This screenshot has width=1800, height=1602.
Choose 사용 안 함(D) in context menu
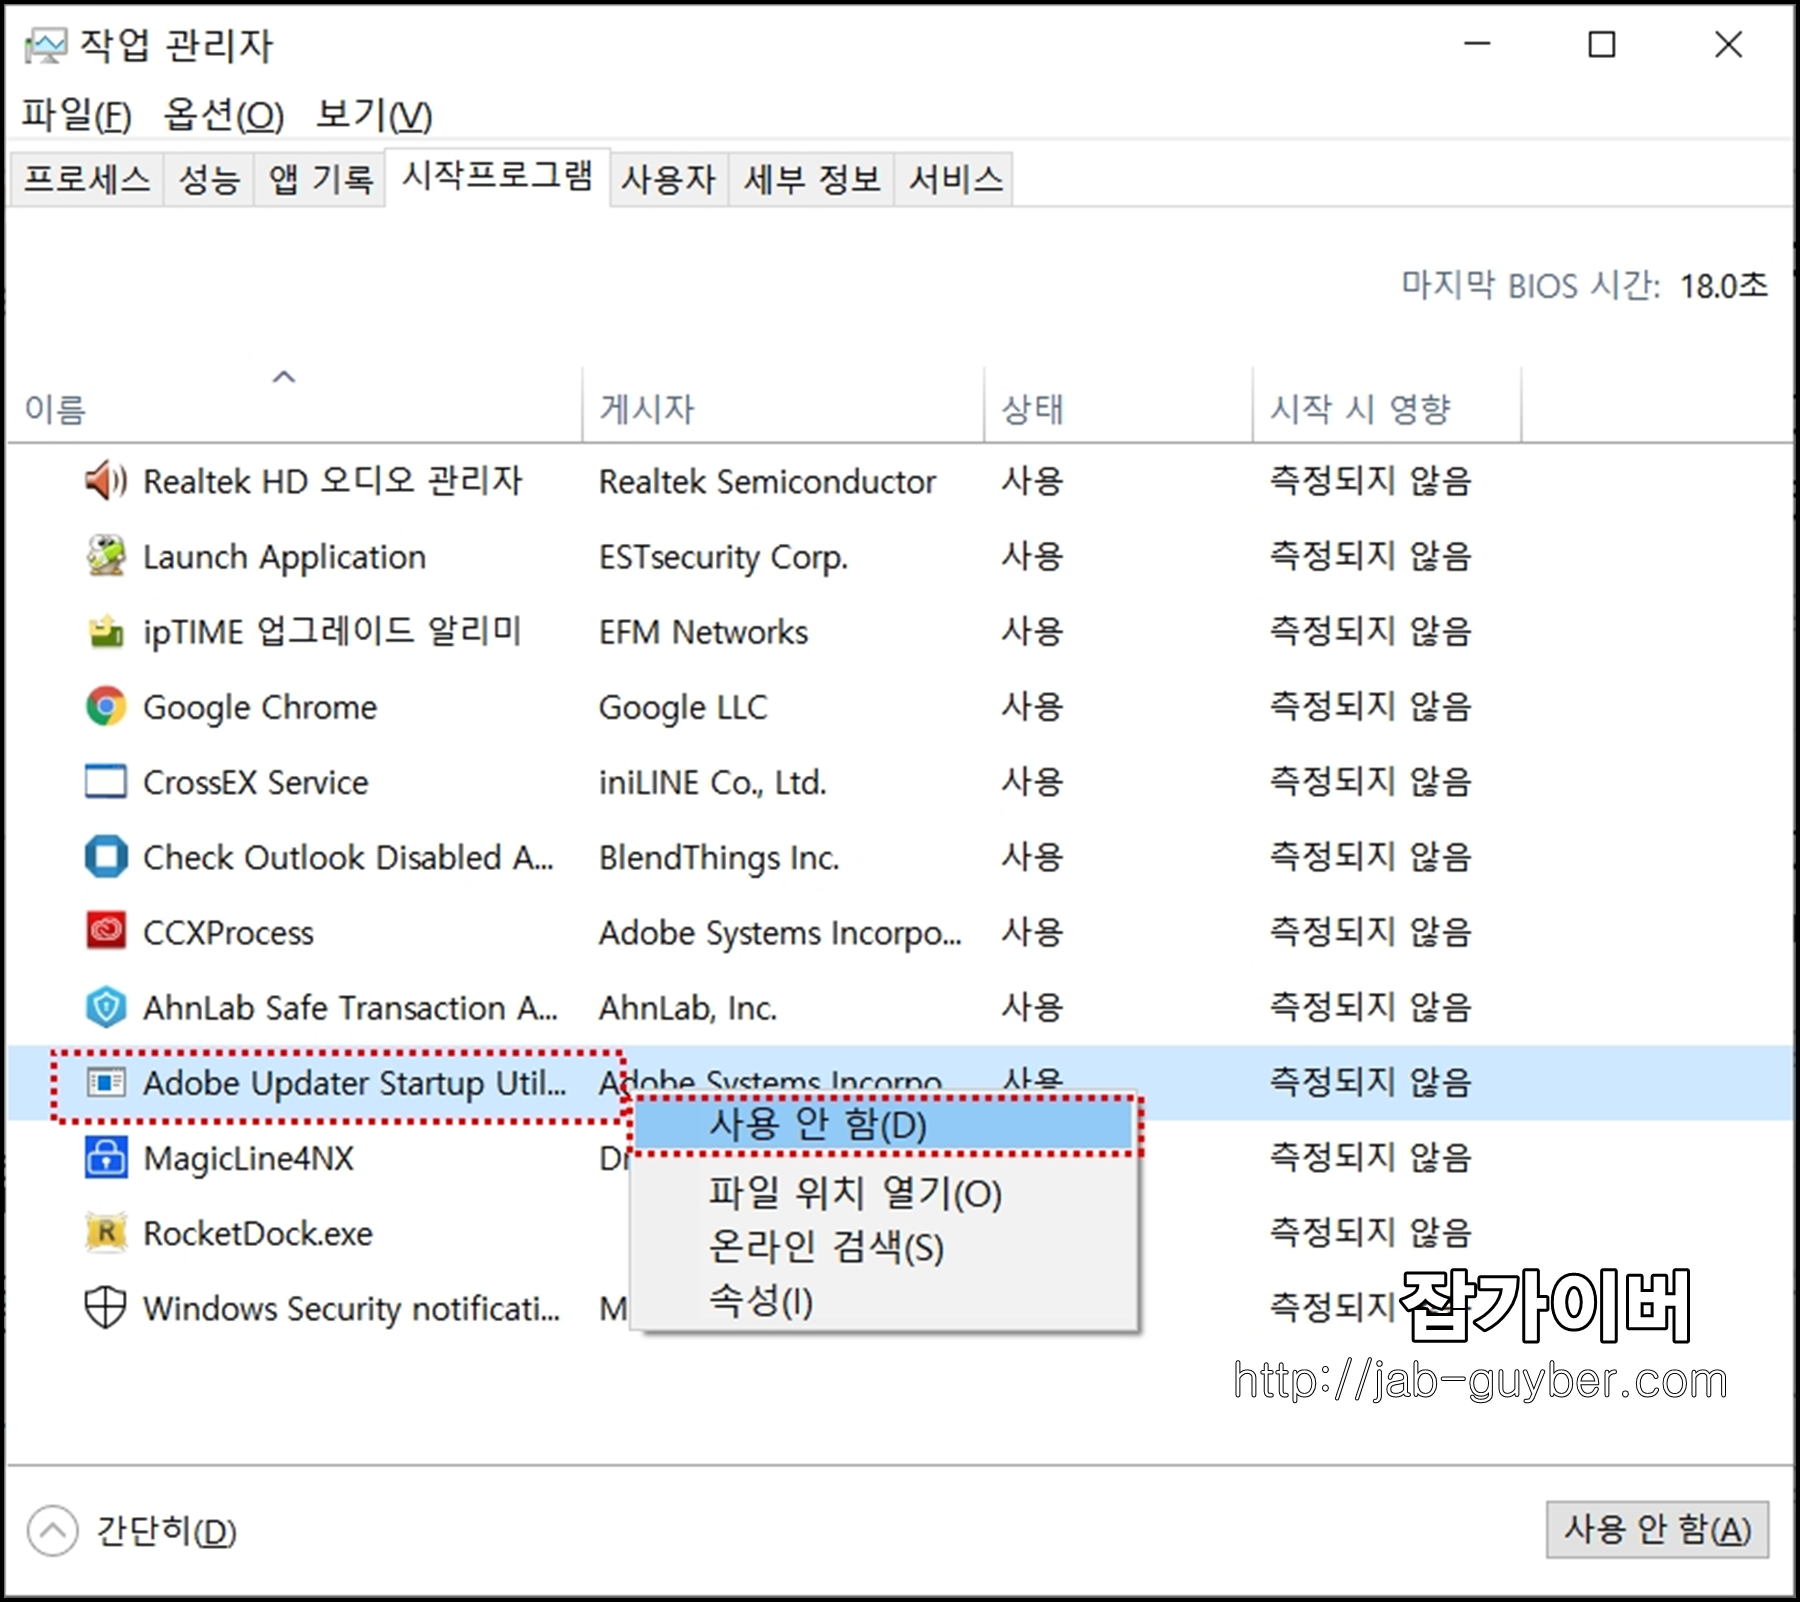pyautogui.click(x=886, y=1125)
